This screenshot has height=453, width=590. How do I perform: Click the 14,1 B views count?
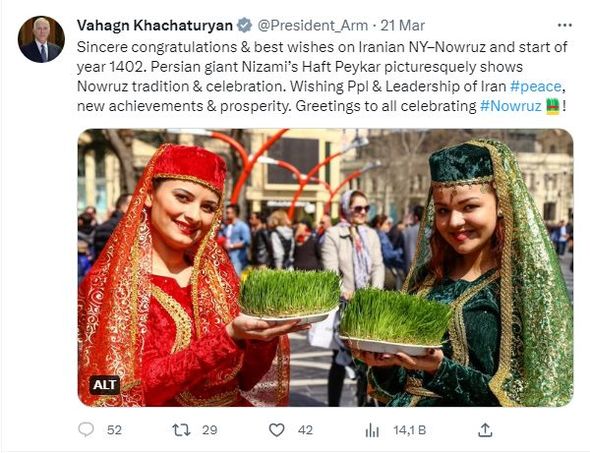point(409,430)
